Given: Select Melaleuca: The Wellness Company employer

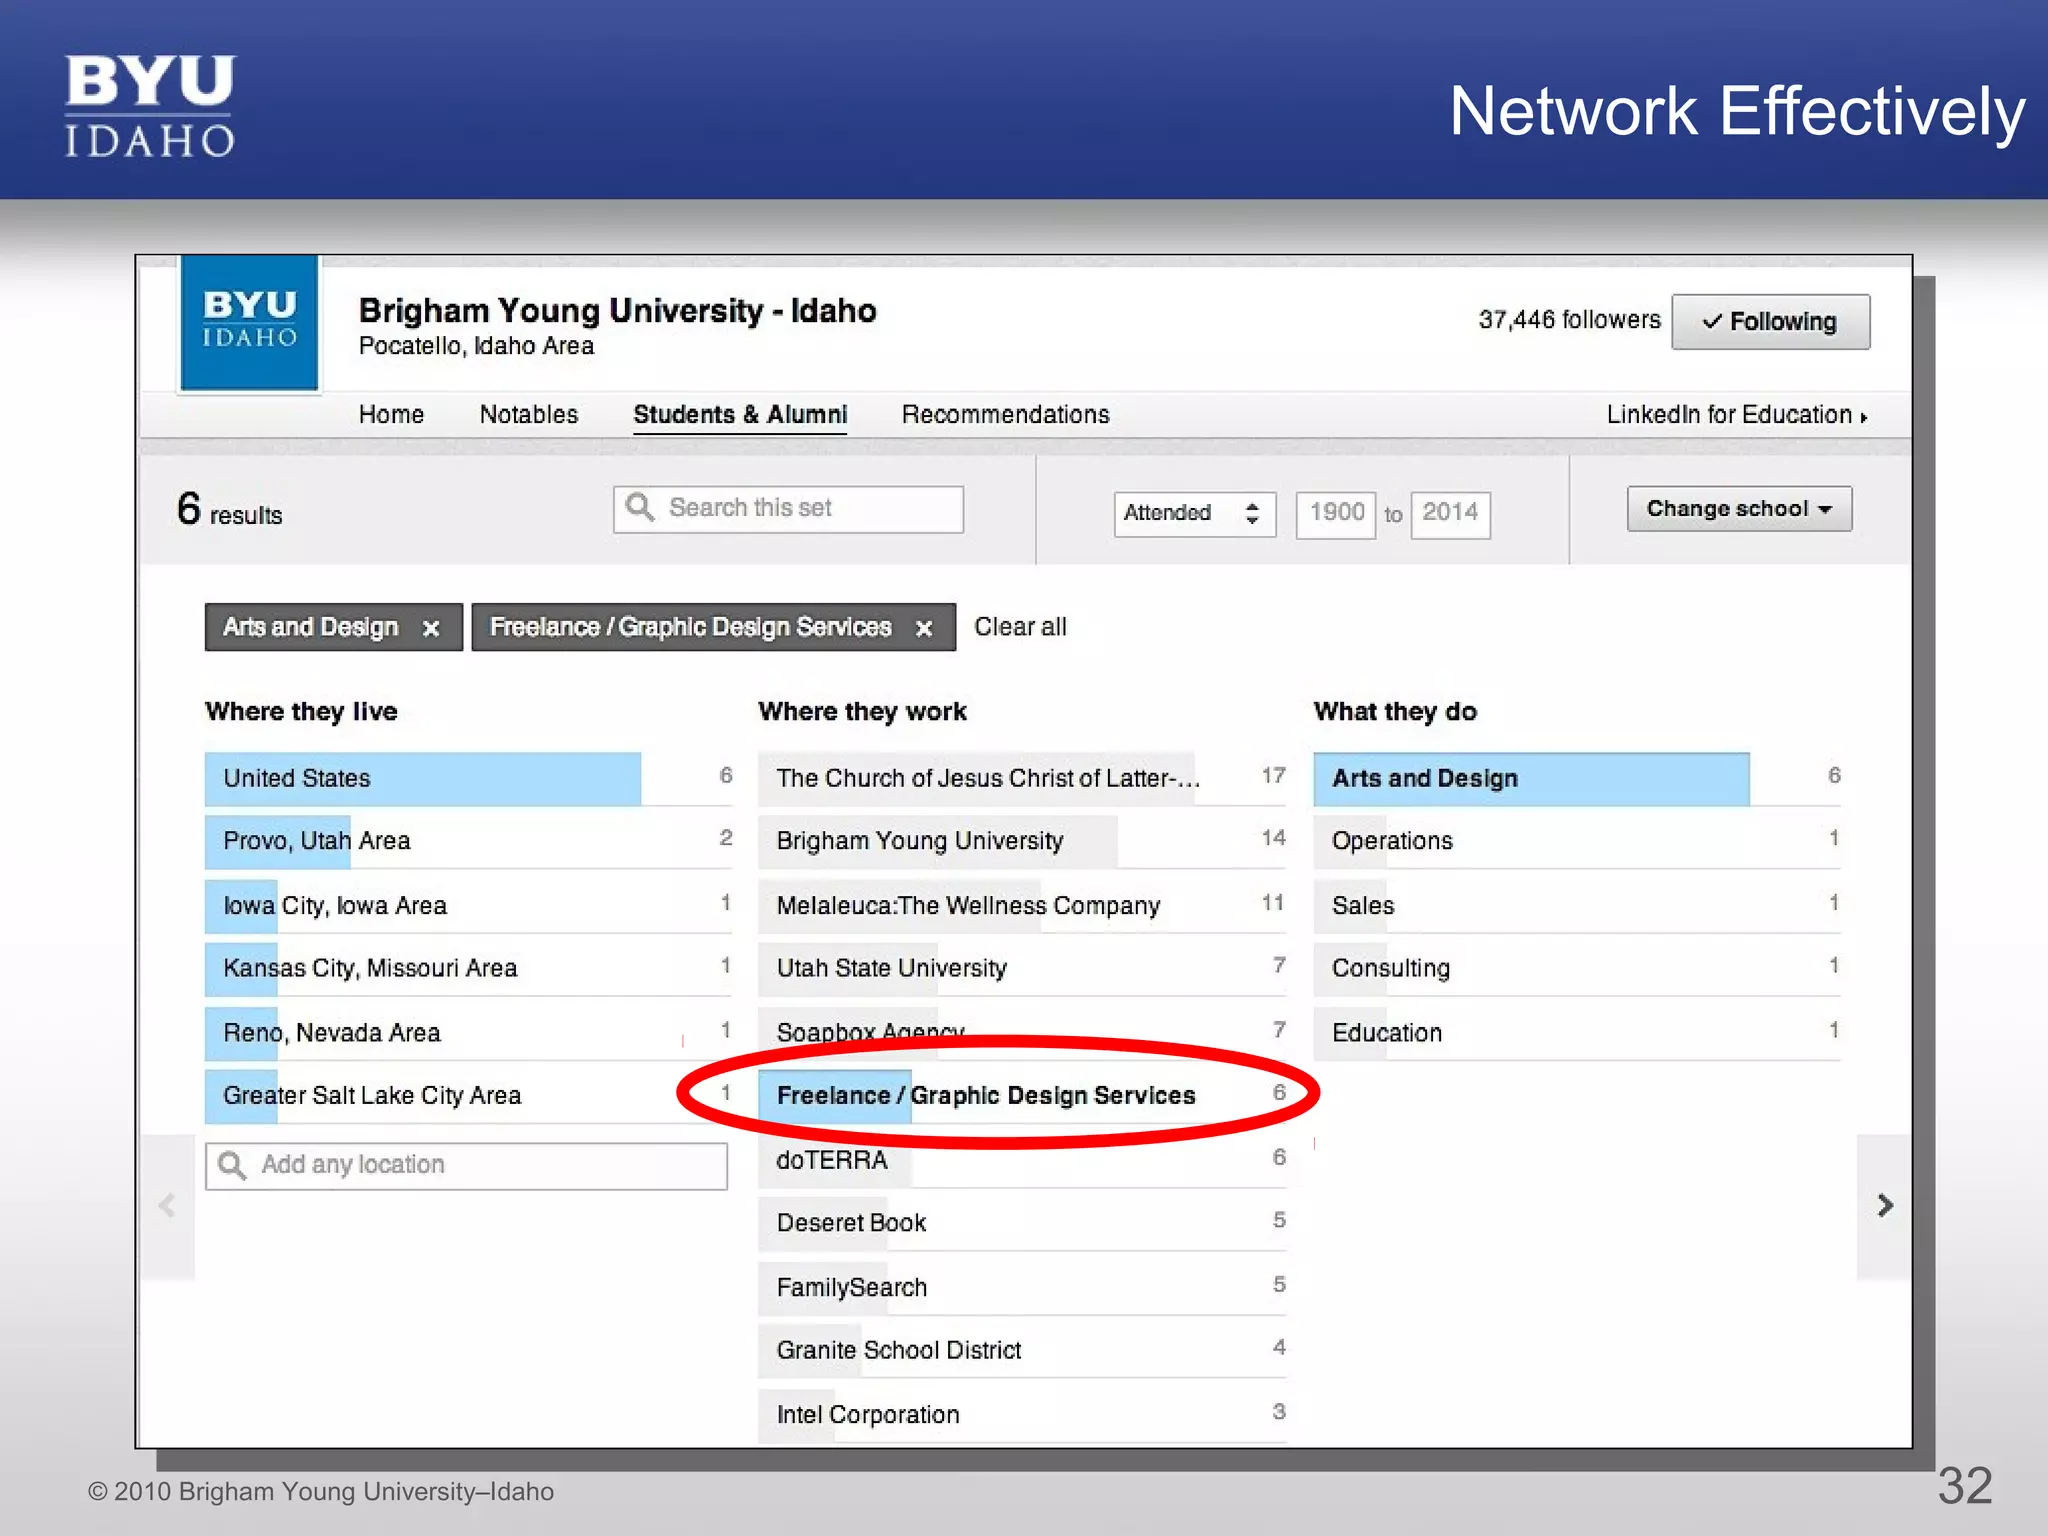Looking at the screenshot, I should tap(1022, 905).
